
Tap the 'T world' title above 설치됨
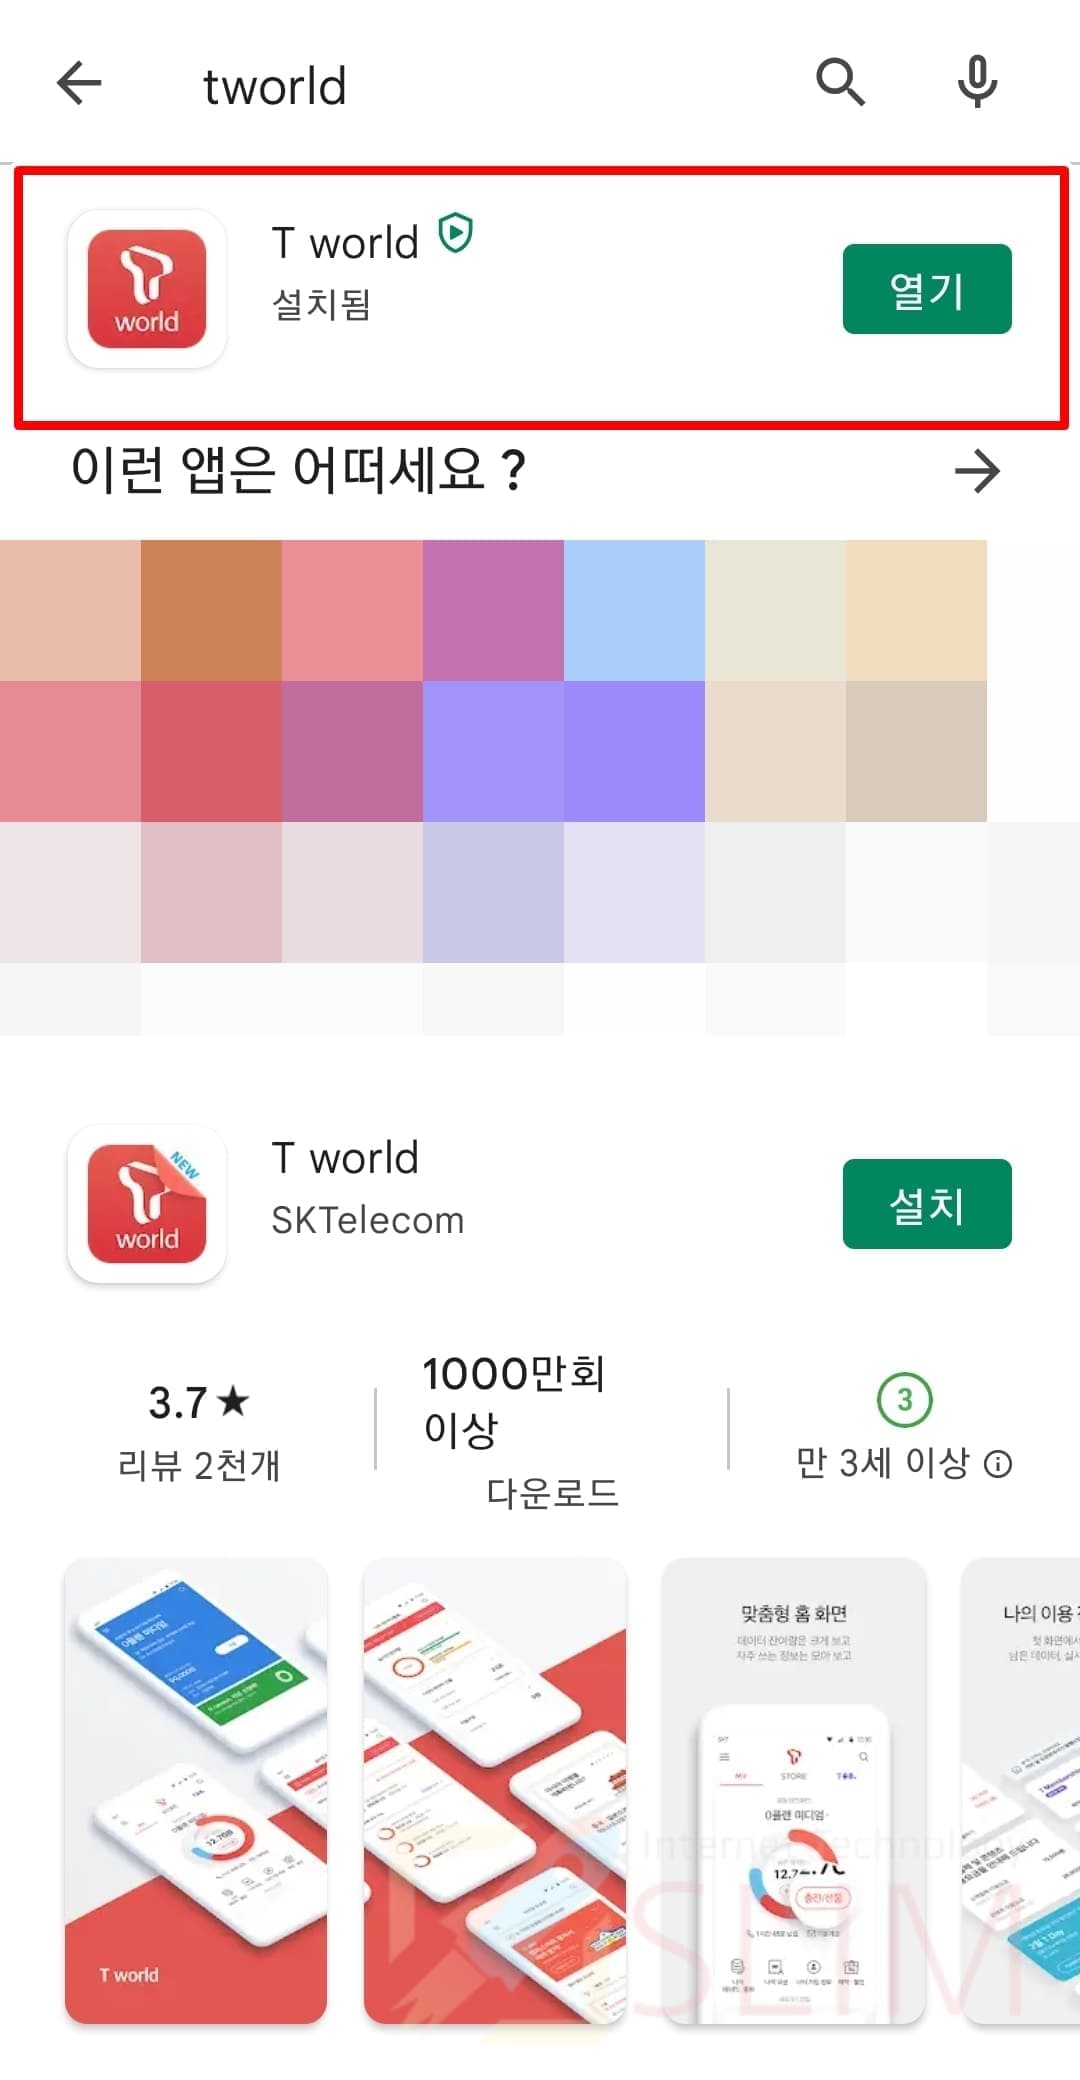coord(345,243)
